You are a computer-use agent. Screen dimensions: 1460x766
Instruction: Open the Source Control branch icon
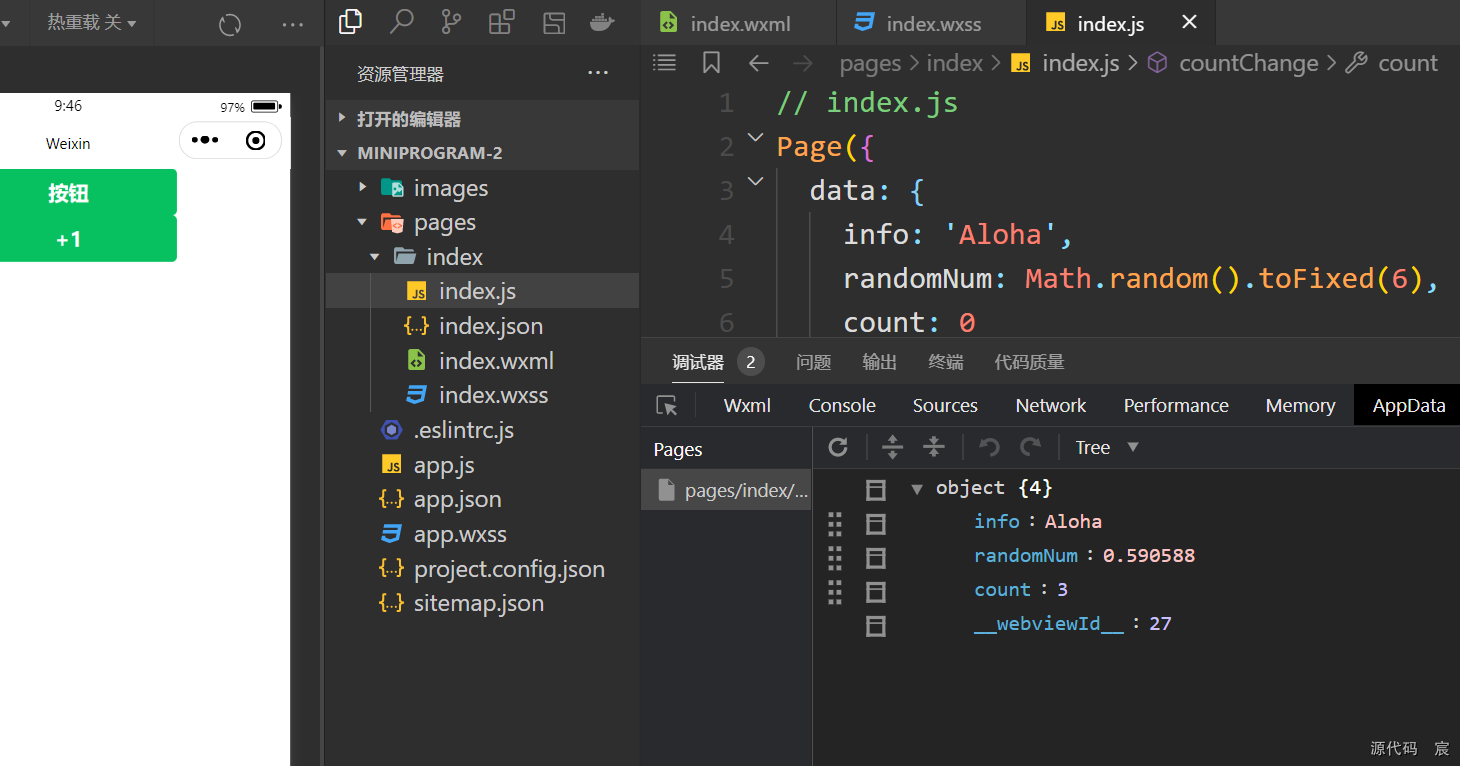click(452, 22)
